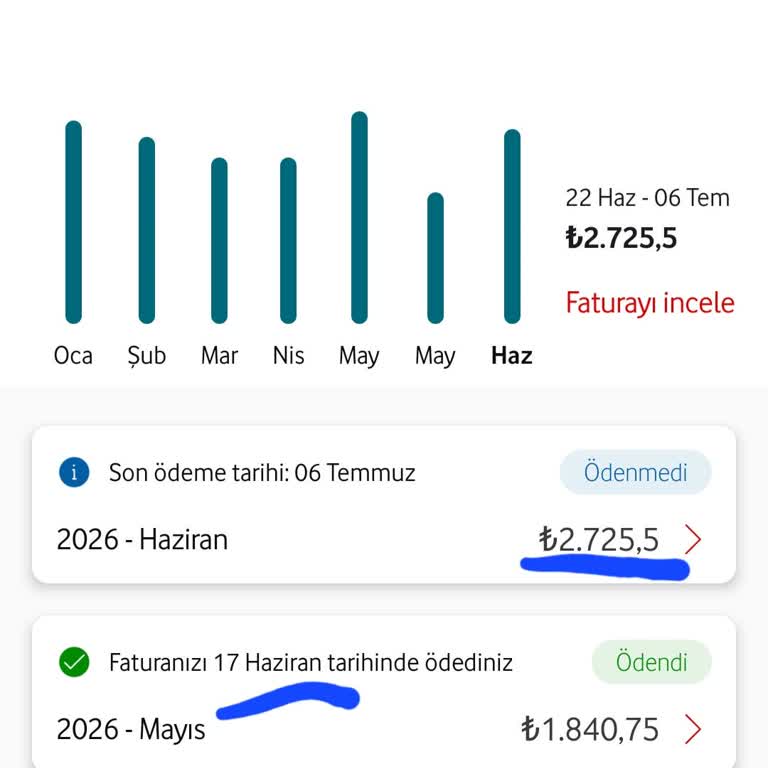Screen dimensions: 768x768
Task: Tap the Ödendi status badge
Action: 651,662
